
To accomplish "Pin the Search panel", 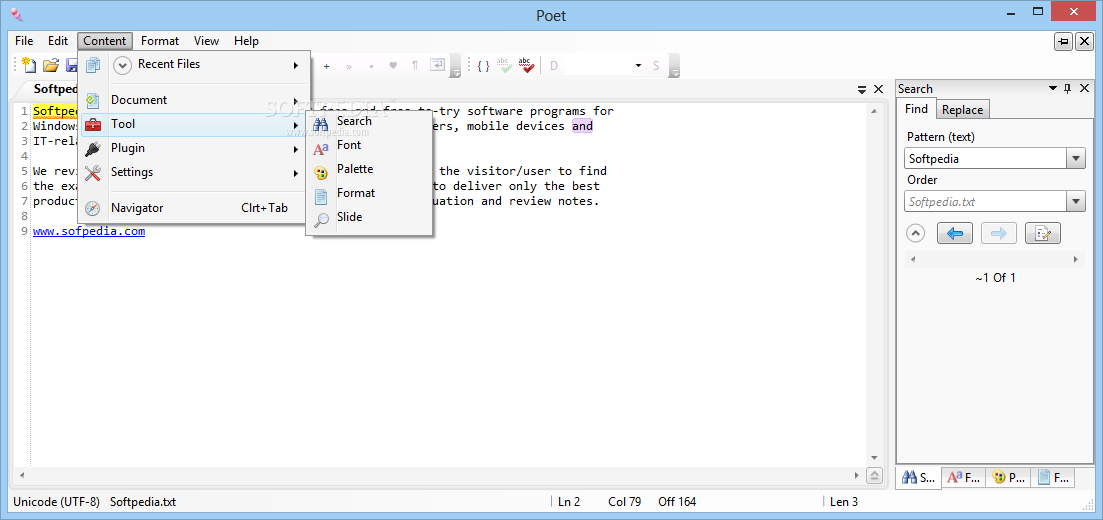I will [1068, 89].
